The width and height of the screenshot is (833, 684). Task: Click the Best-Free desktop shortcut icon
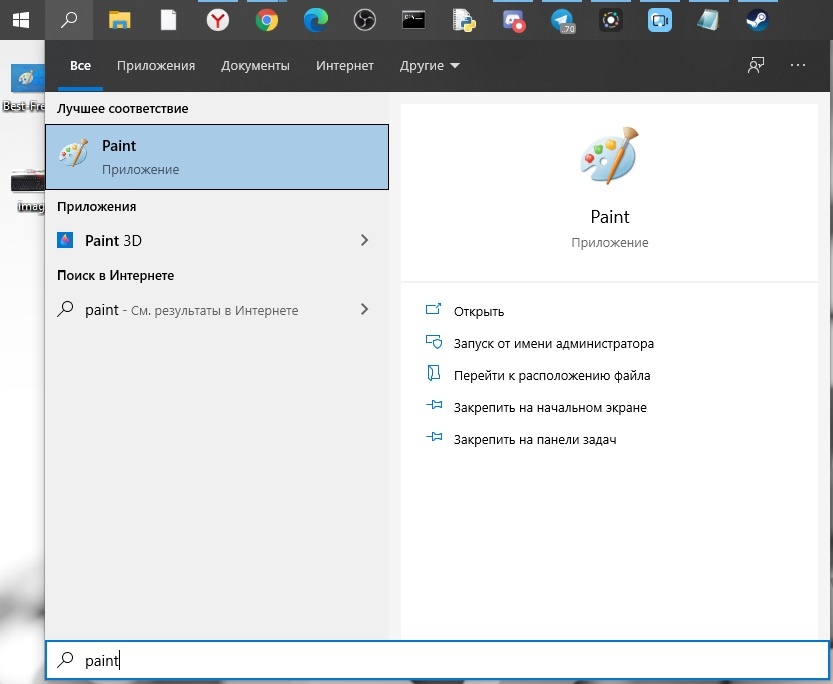pyautogui.click(x=28, y=79)
